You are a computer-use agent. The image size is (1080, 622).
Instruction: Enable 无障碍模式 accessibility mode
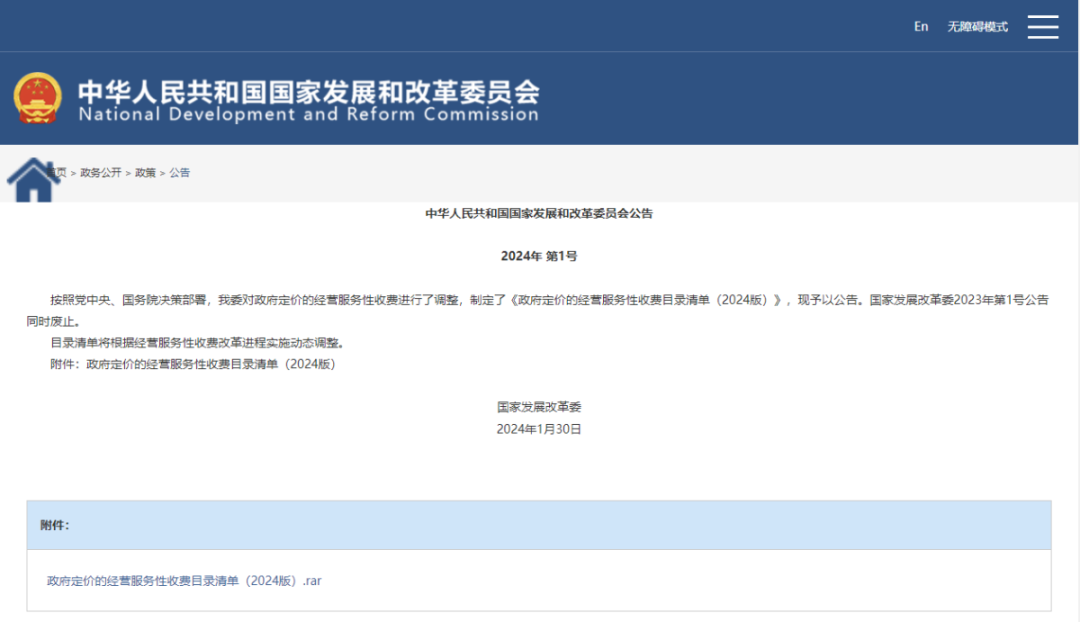tap(977, 27)
